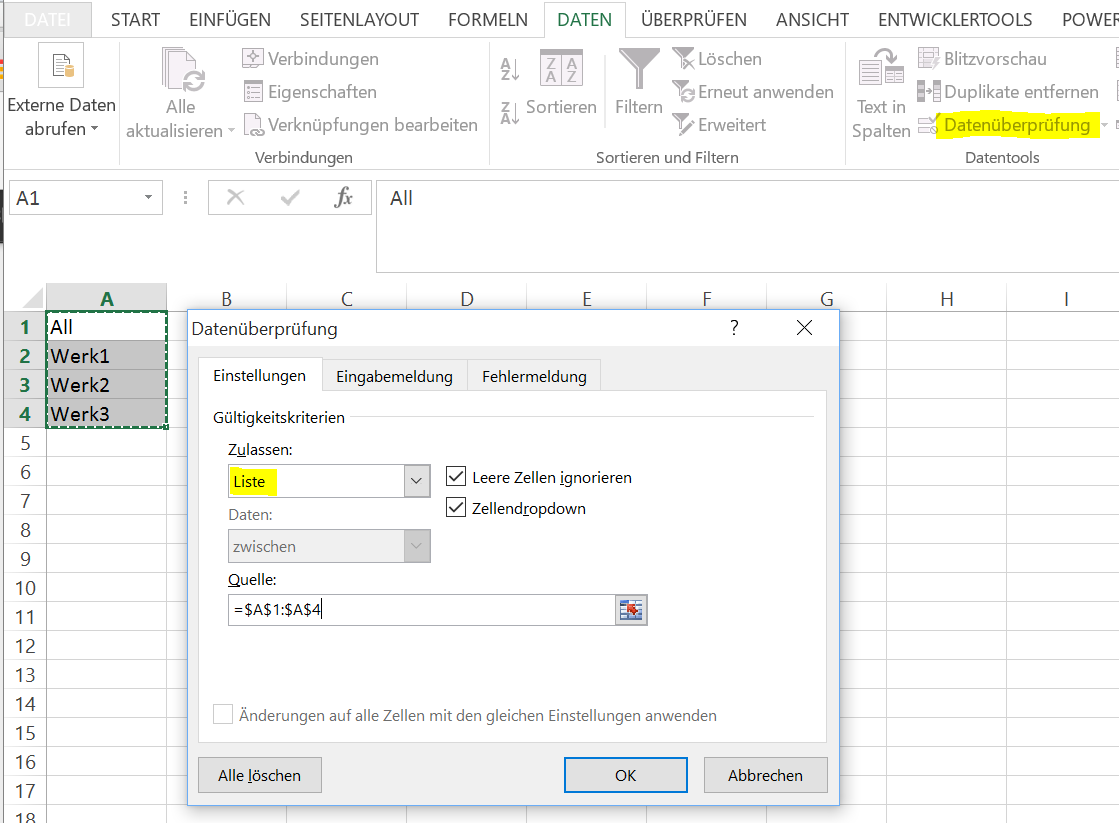Click the Abbrechen button
Image resolution: width=1119 pixels, height=823 pixels.
[x=766, y=775]
